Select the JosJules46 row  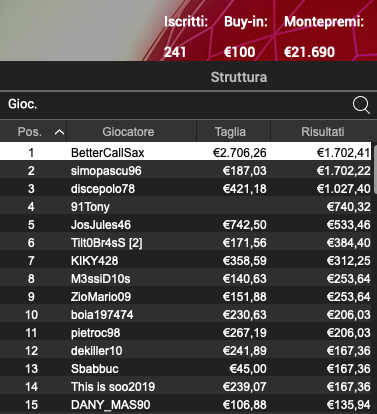click(x=186, y=225)
